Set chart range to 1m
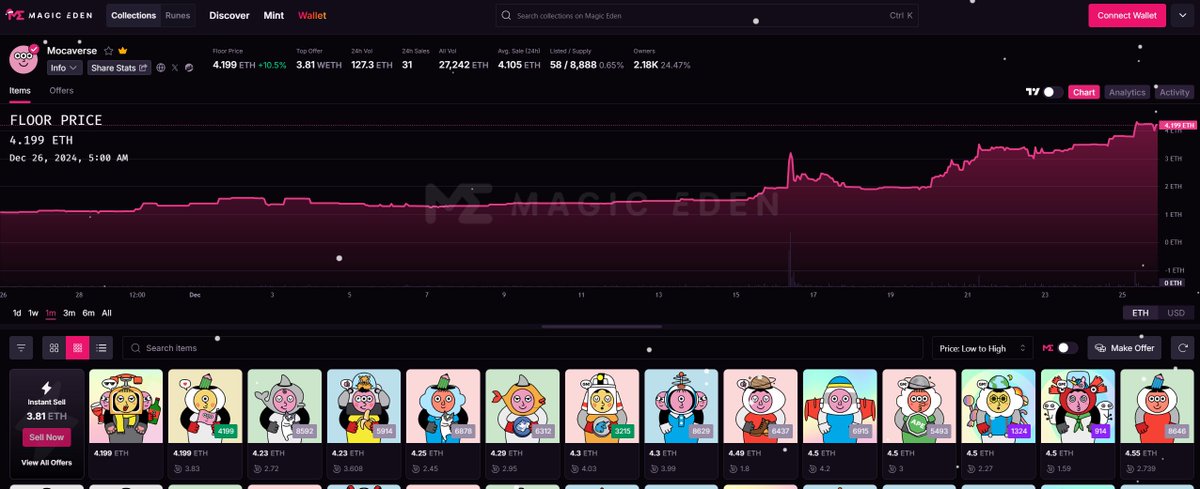Image resolution: width=1200 pixels, height=489 pixels. coord(51,313)
